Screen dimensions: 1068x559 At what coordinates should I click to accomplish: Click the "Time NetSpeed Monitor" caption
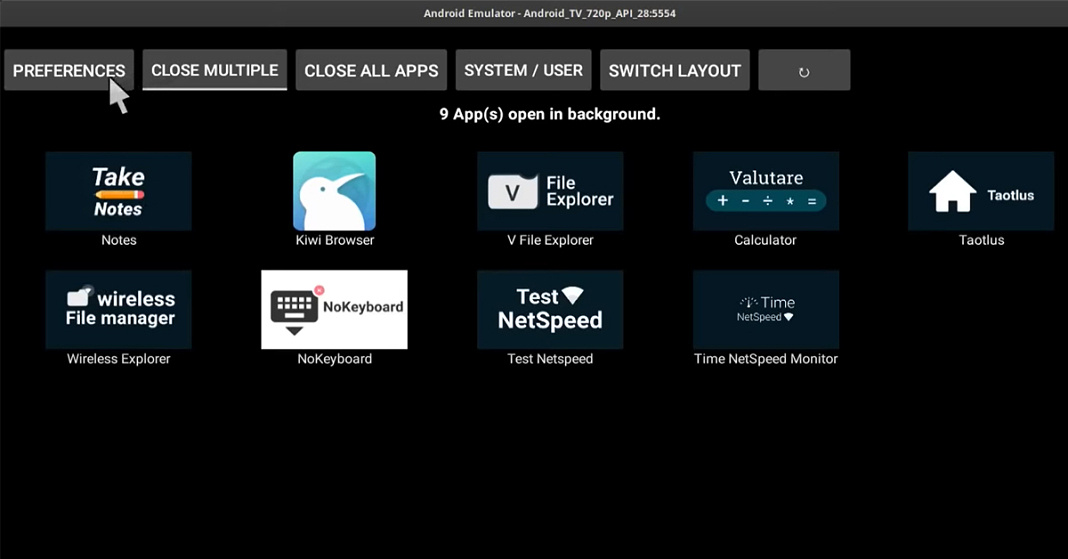[x=766, y=359]
